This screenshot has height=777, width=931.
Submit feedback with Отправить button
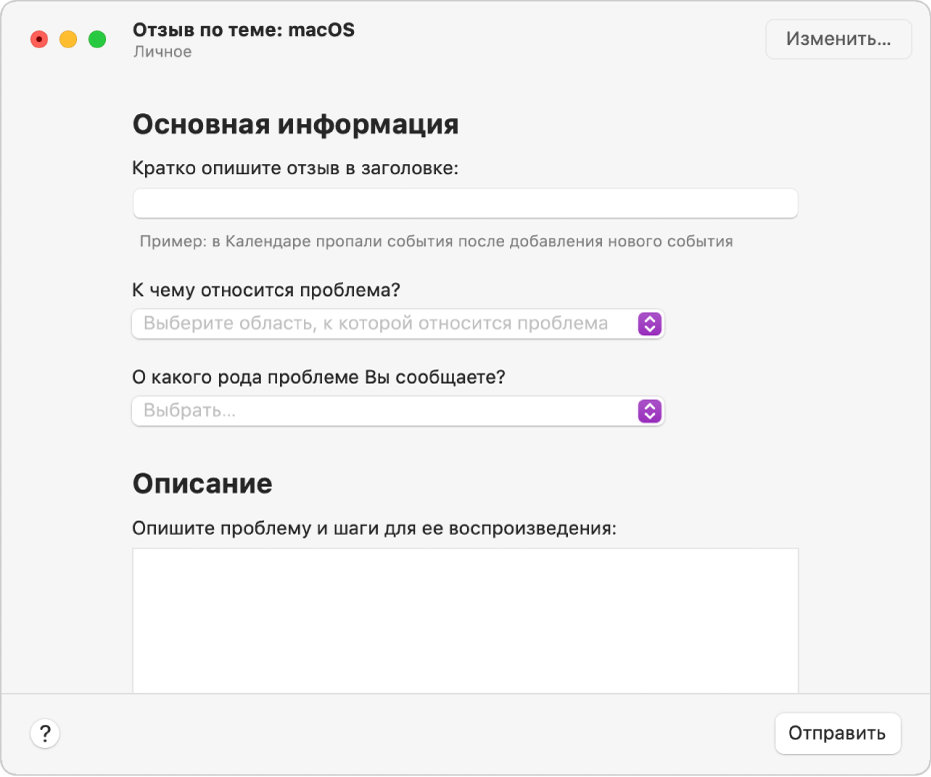[837, 733]
